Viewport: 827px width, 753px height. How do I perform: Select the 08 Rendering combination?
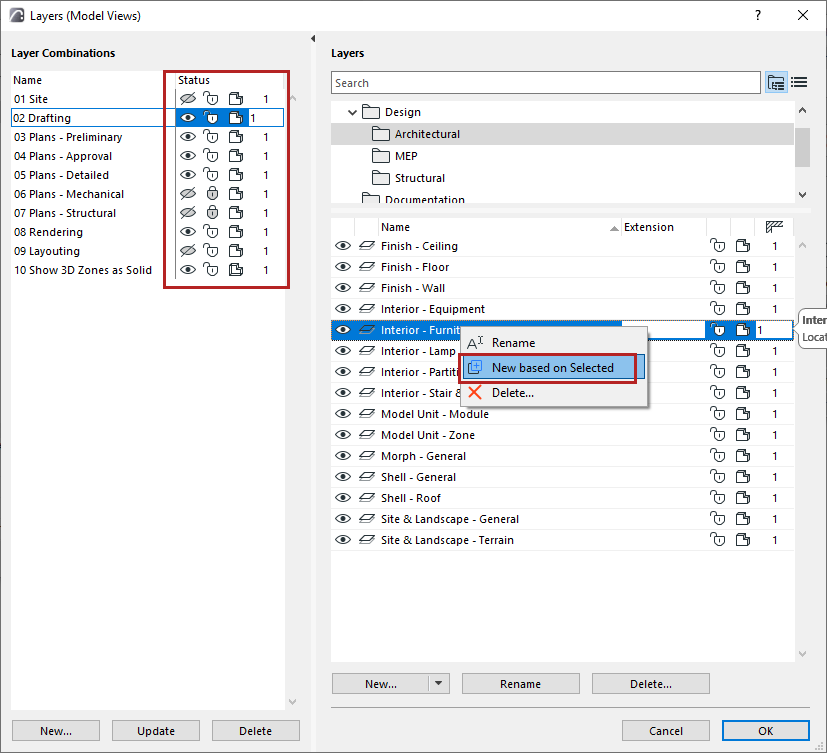tap(148, 231)
